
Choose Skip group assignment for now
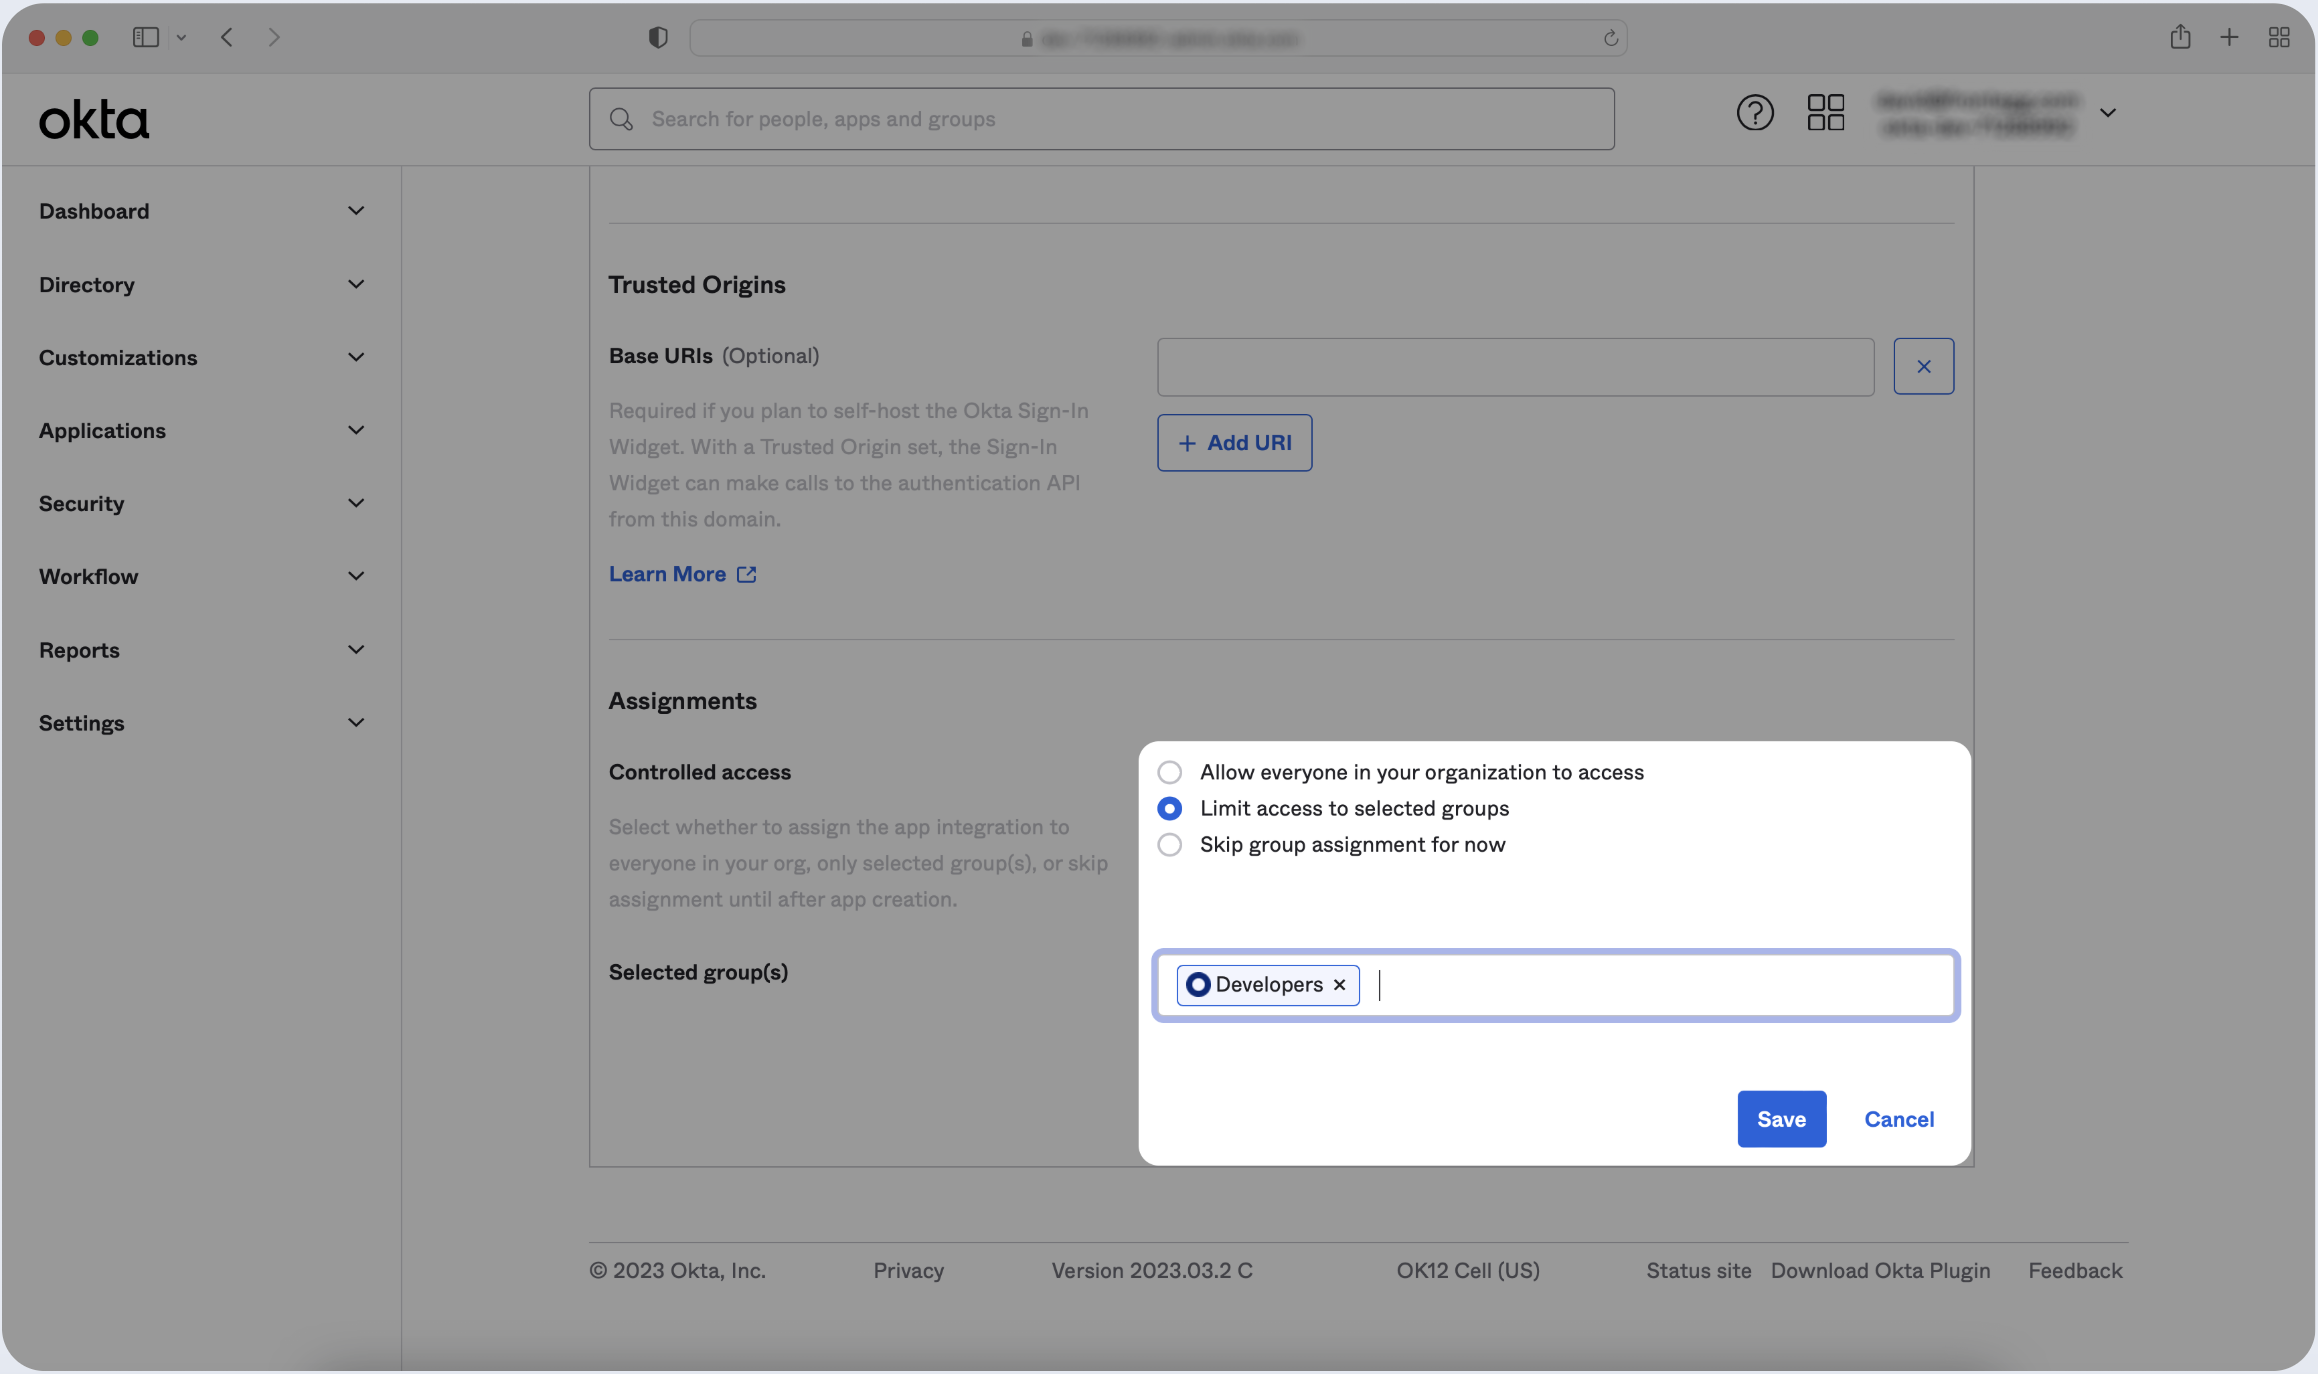(1169, 845)
